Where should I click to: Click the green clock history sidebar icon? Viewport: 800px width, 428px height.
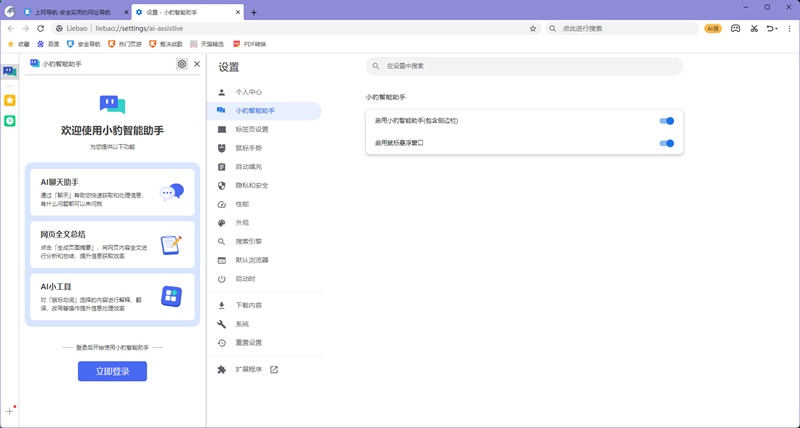click(x=10, y=121)
